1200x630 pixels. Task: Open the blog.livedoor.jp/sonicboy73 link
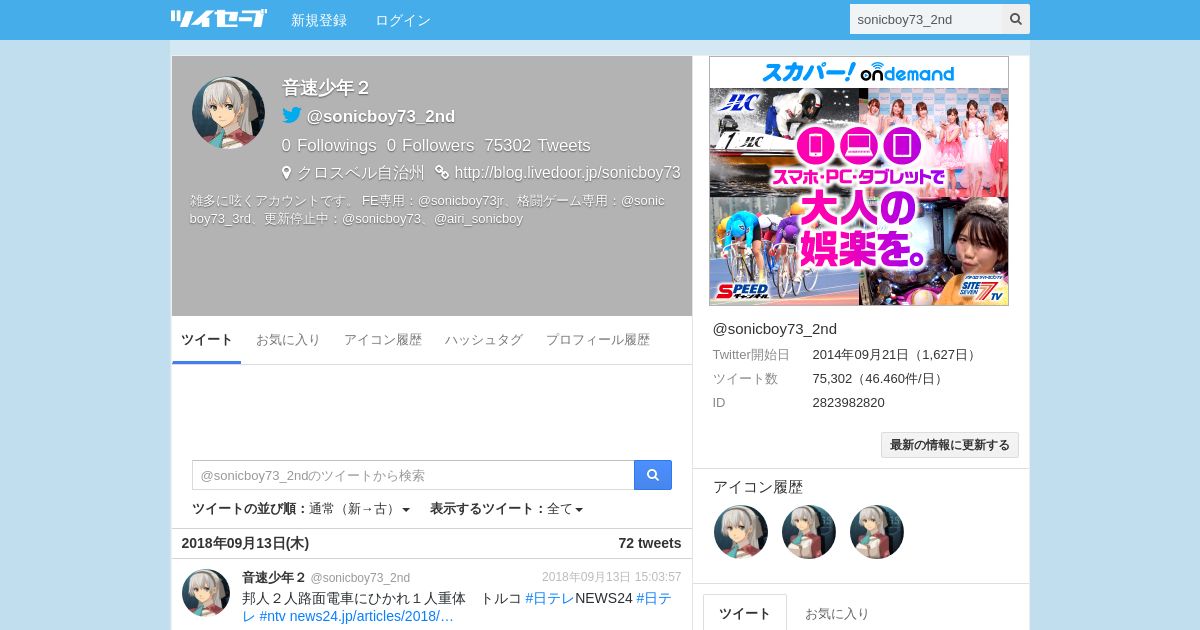click(567, 172)
